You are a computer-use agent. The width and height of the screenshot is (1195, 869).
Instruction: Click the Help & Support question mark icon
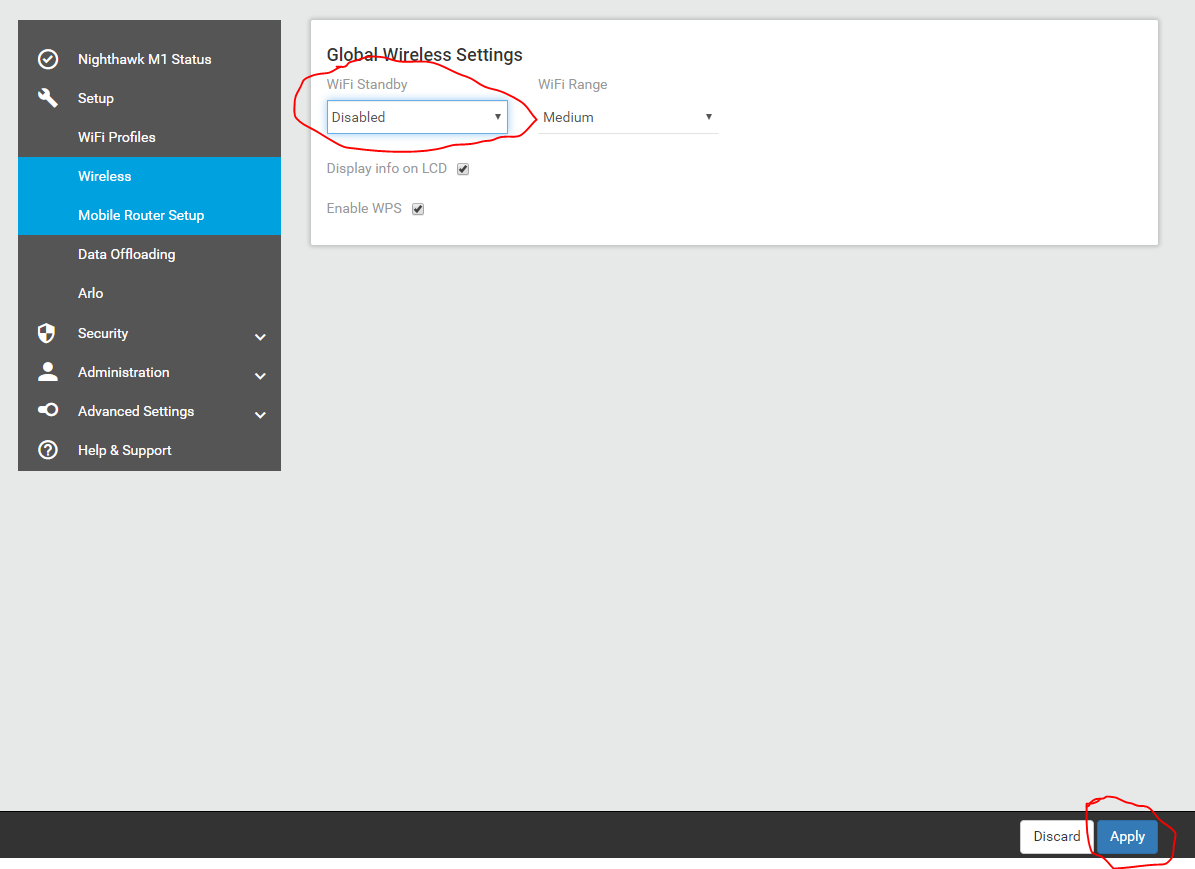point(48,450)
